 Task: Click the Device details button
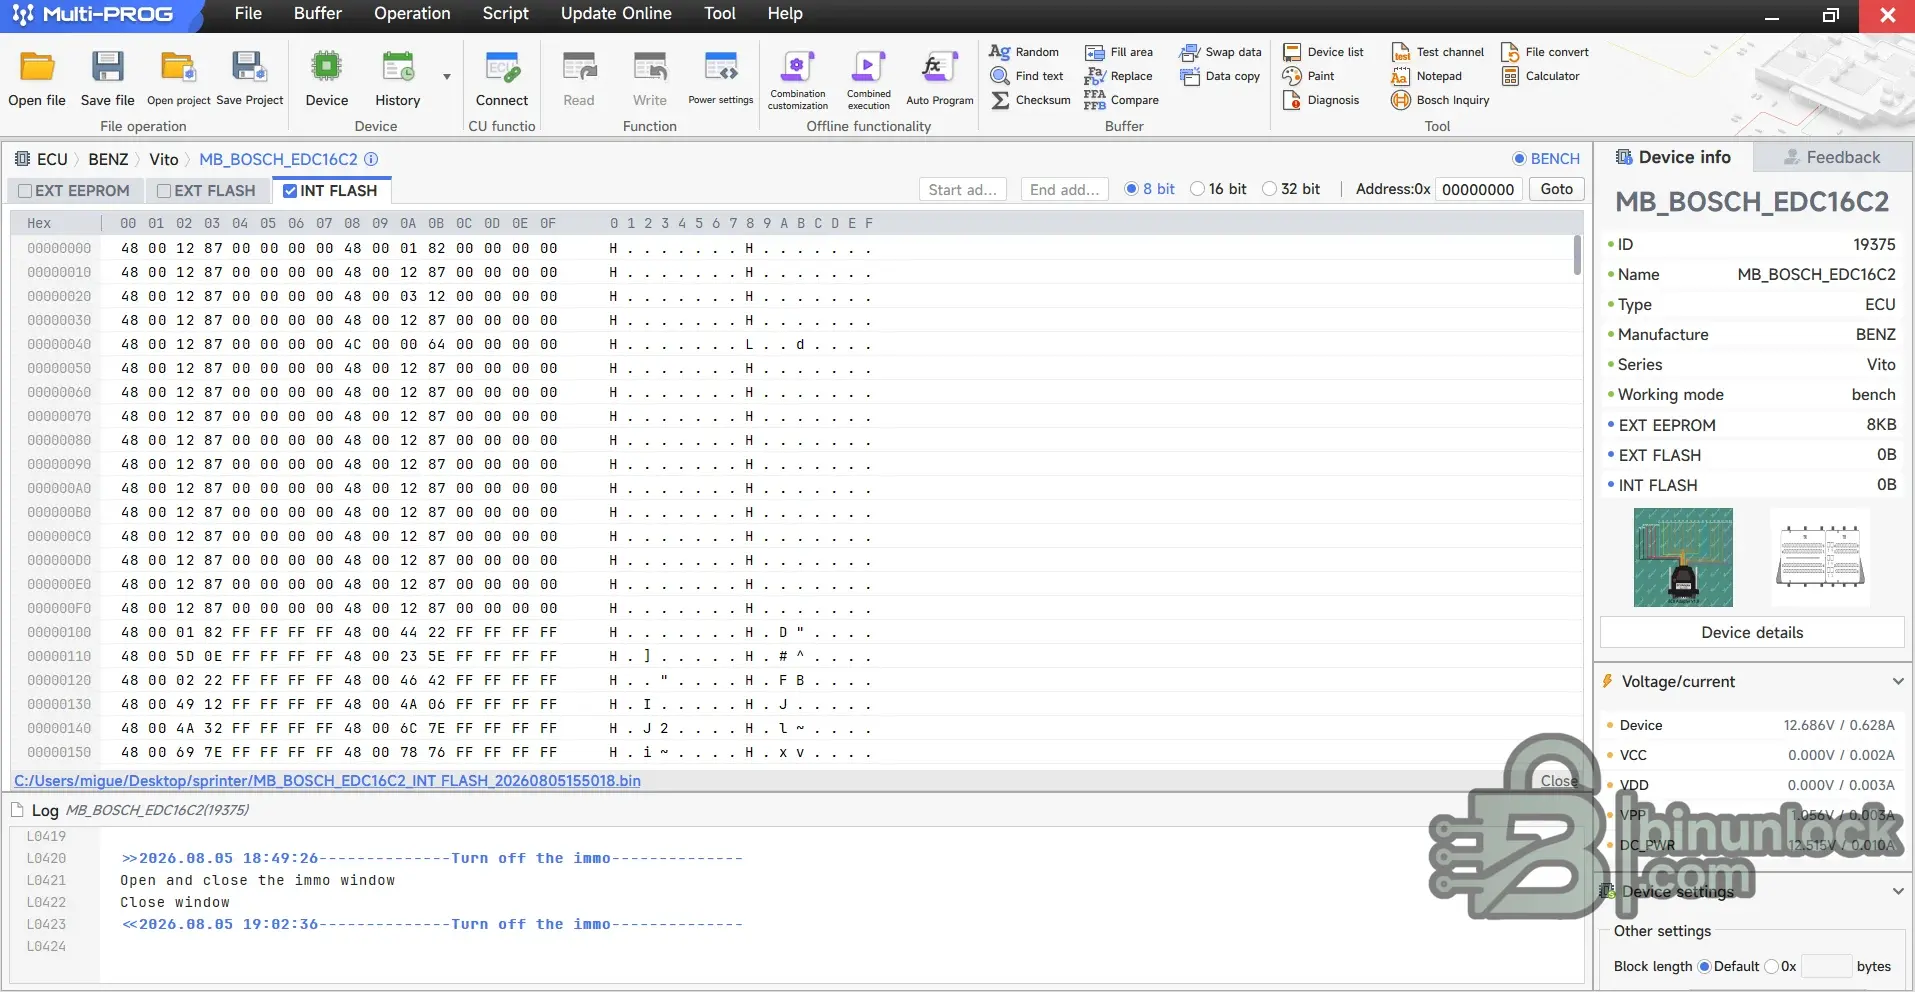pos(1752,633)
